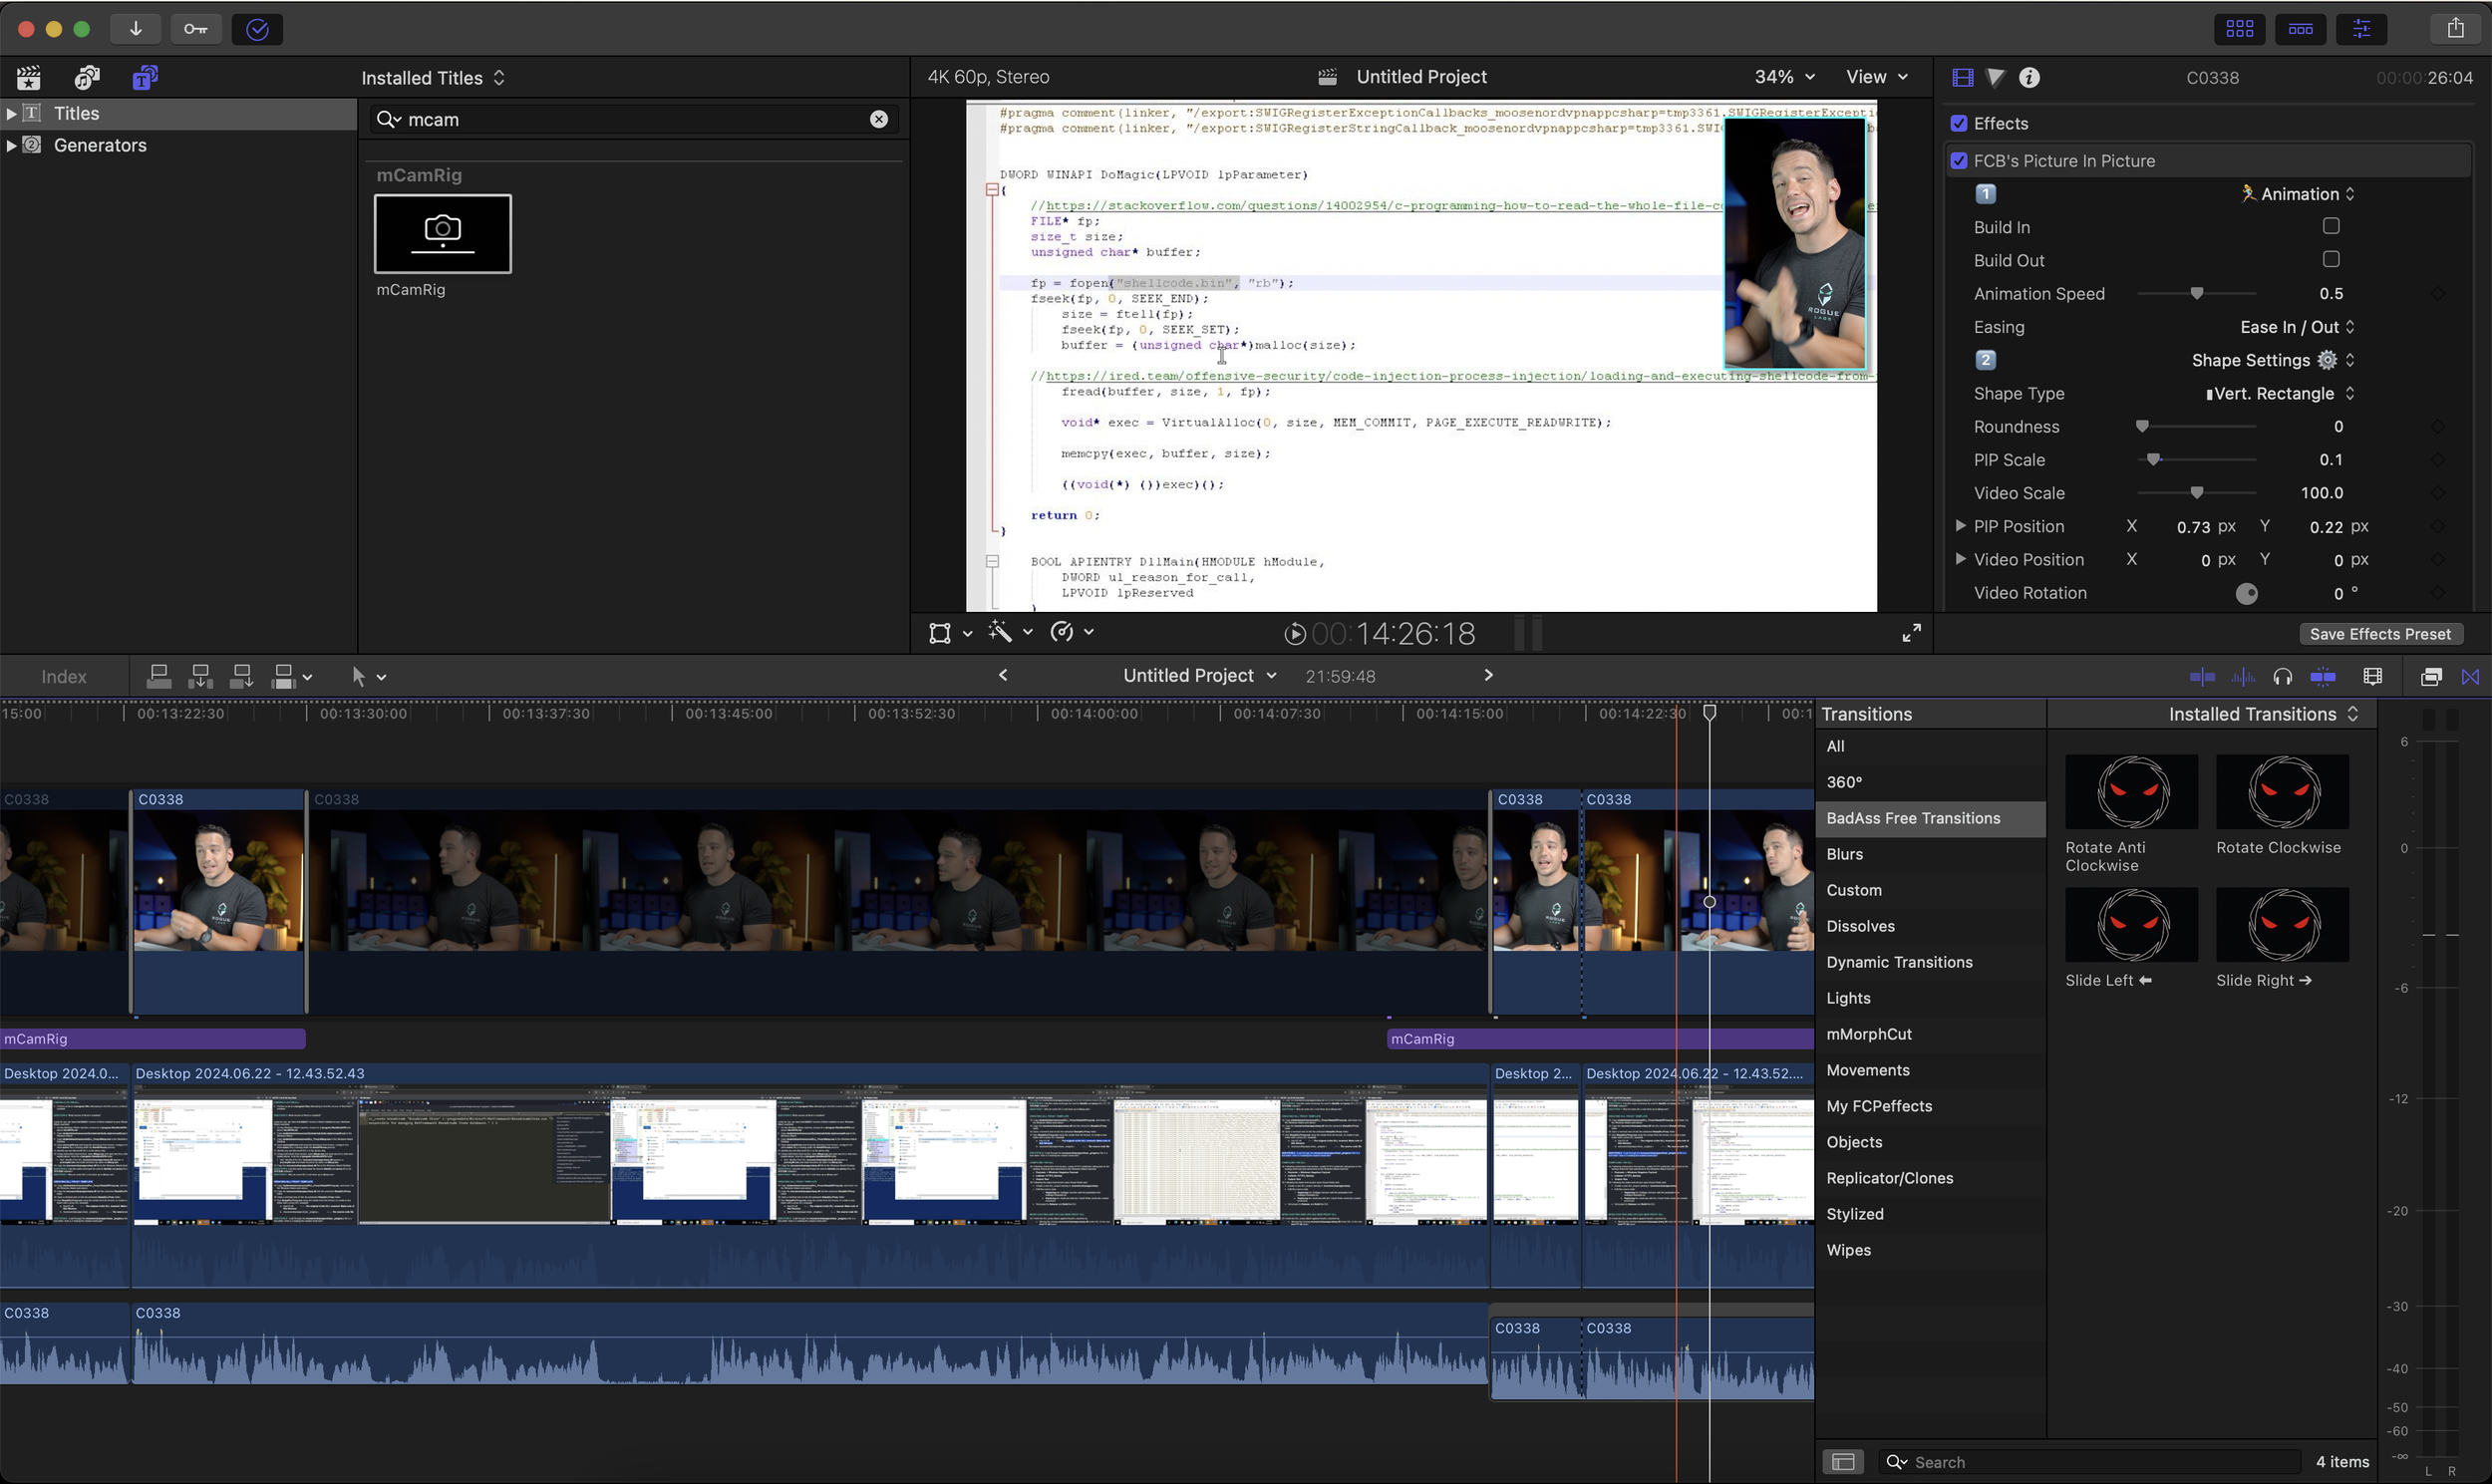Toggle the snapping icon in timeline
The width and height of the screenshot is (2492, 1484).
point(2323,677)
